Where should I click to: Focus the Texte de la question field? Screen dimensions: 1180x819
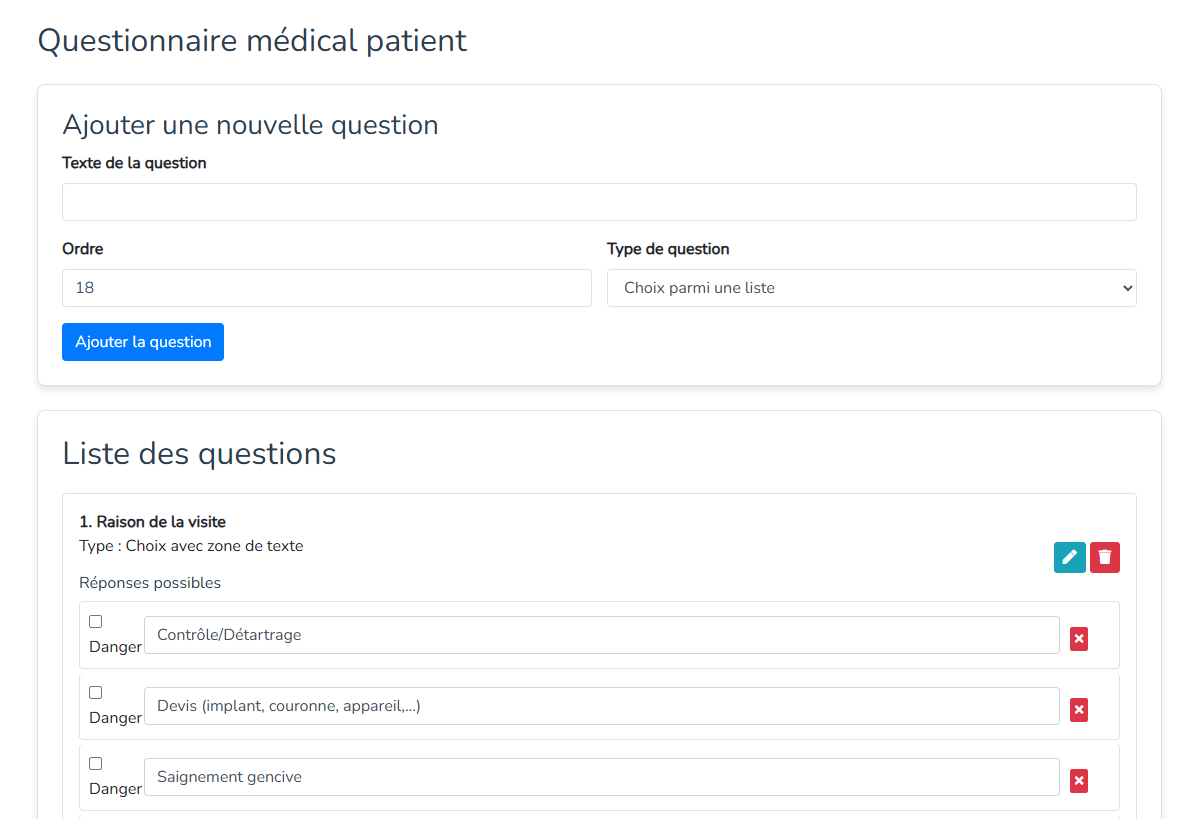click(599, 202)
